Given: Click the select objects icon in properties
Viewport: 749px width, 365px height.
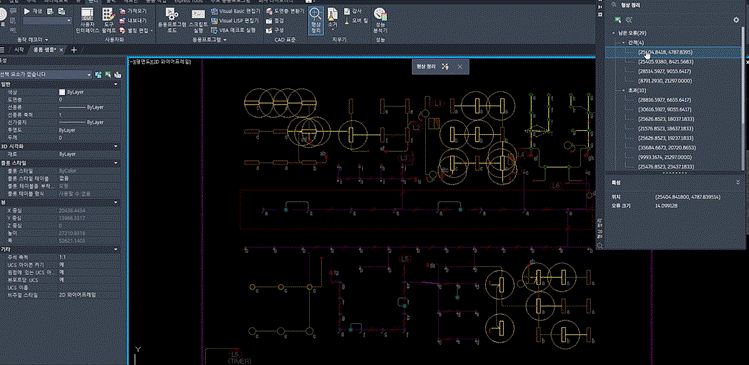Looking at the screenshot, I should [108, 75].
